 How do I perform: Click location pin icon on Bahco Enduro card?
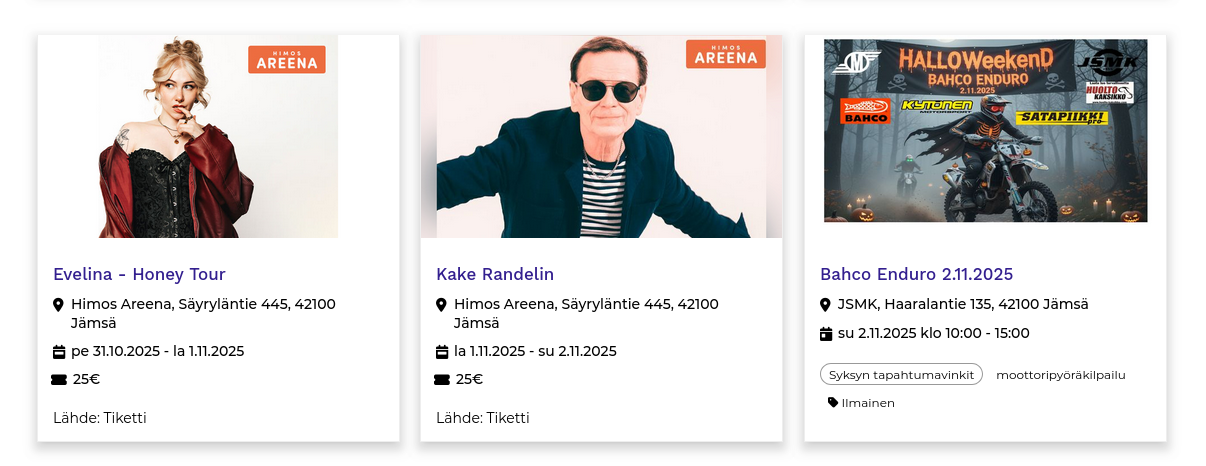tap(825, 305)
